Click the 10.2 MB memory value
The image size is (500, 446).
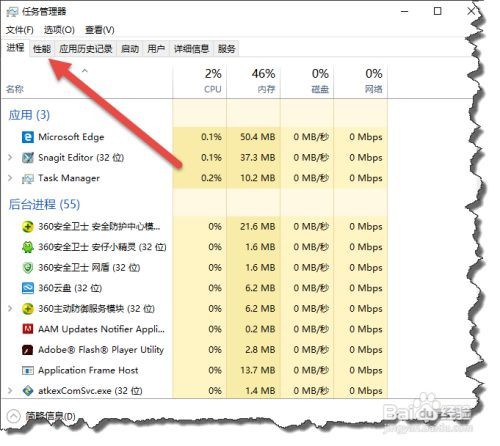(x=258, y=178)
